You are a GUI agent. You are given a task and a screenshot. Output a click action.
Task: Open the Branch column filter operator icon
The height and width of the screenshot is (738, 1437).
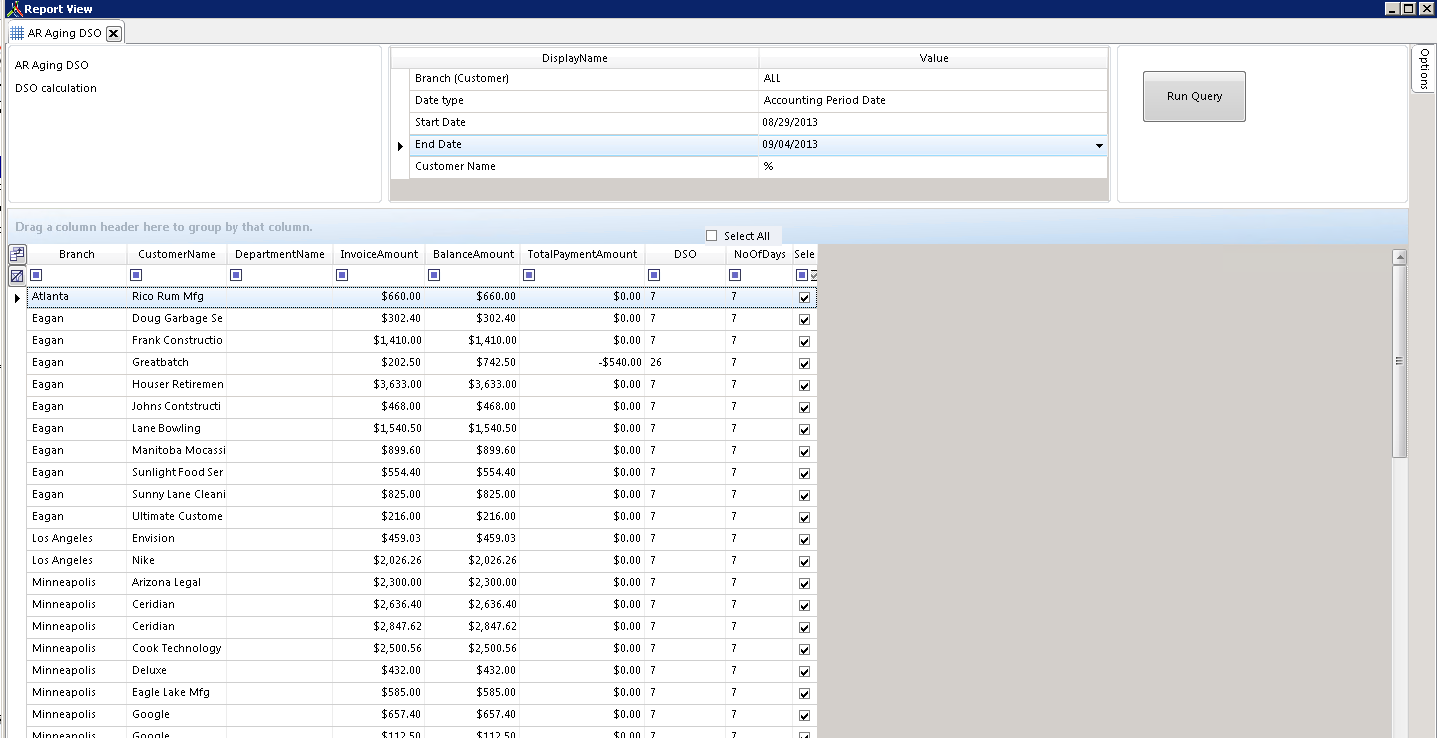(x=36, y=275)
